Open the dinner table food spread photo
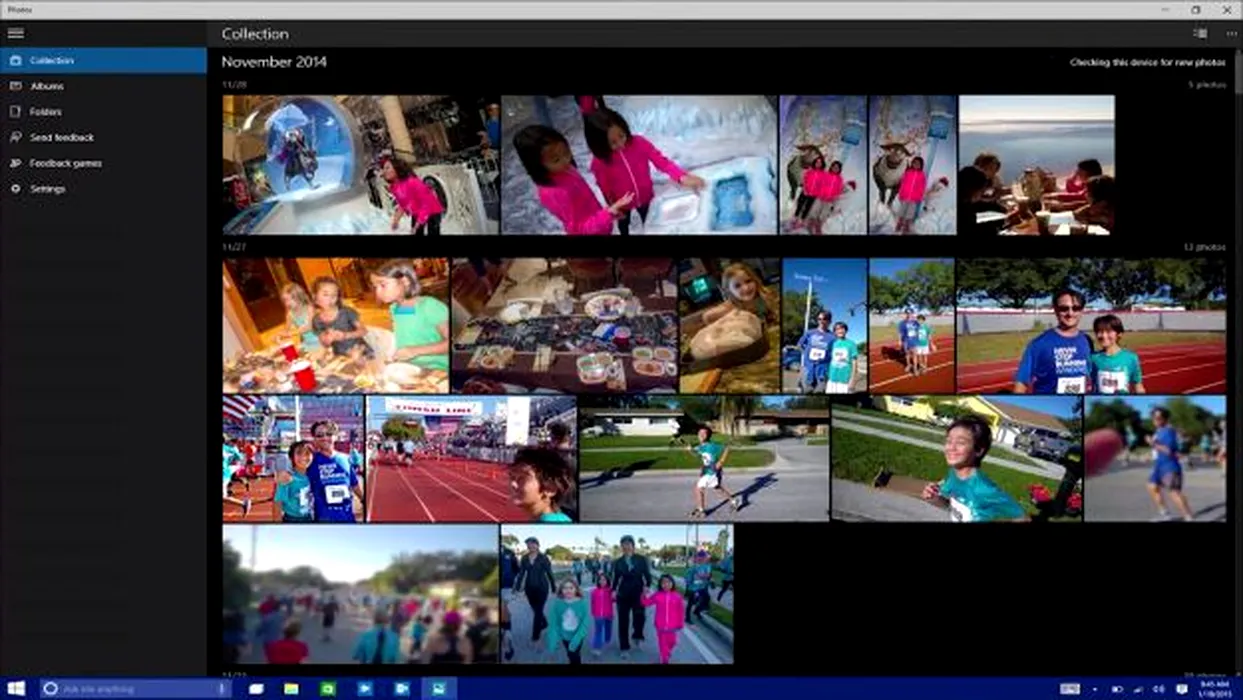Viewport: 1243px width, 700px height. point(564,326)
